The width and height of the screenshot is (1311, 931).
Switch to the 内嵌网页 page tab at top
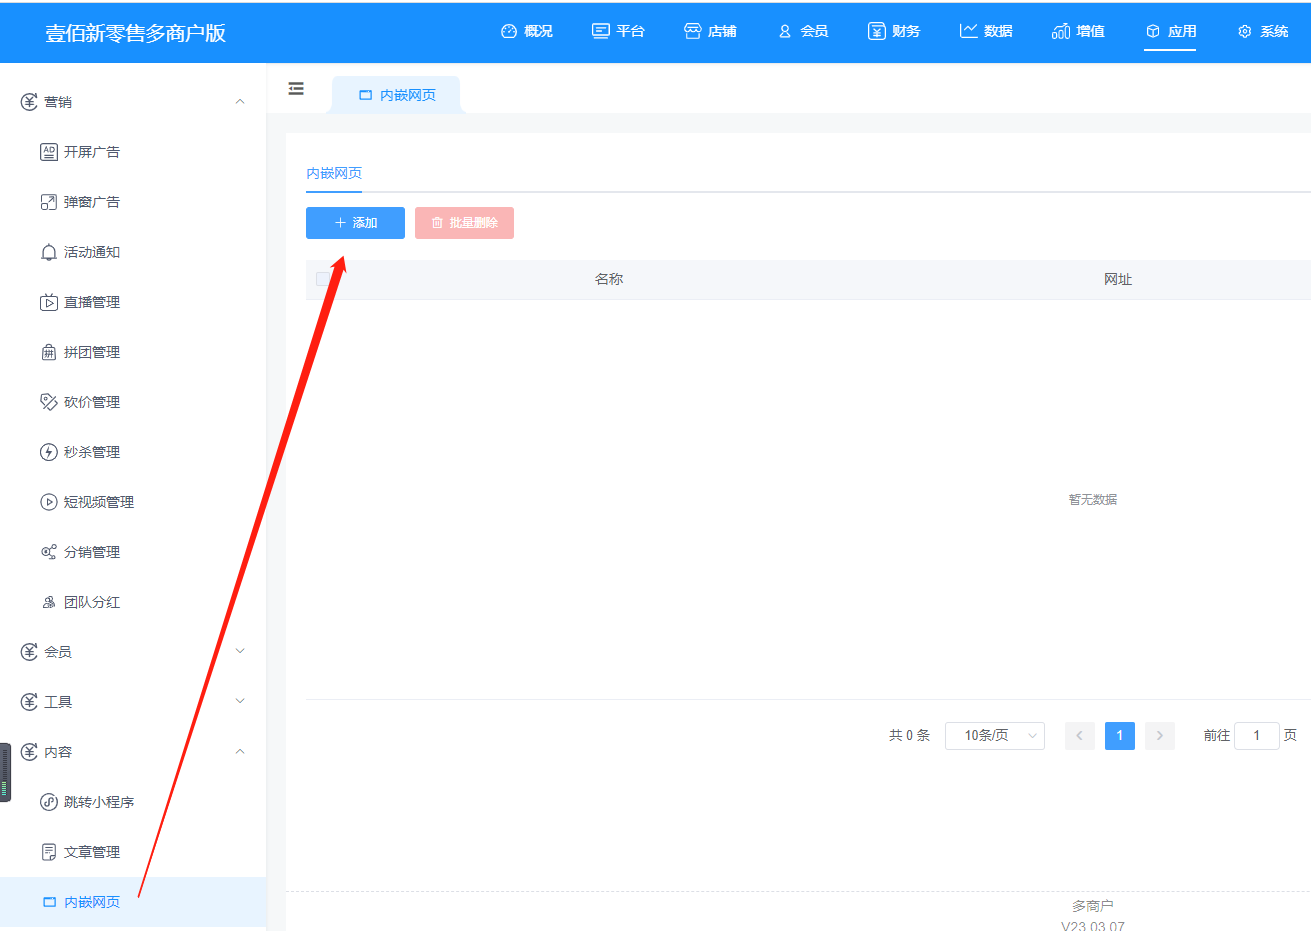[x=397, y=95]
